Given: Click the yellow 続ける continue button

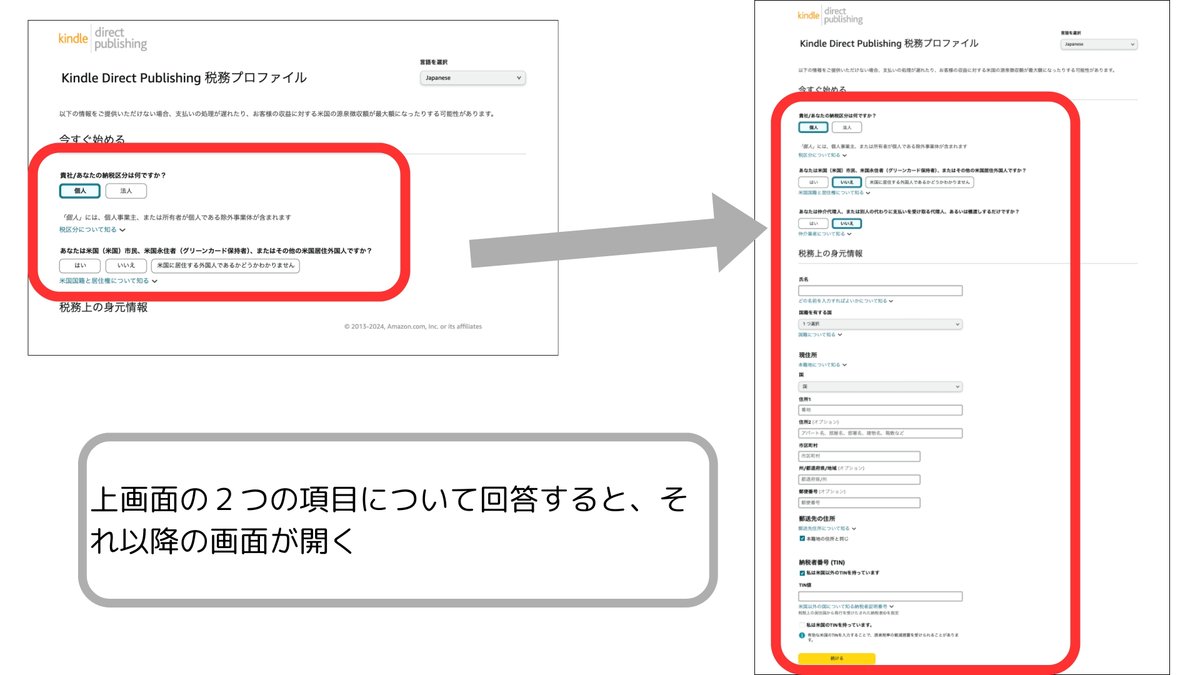Looking at the screenshot, I should pyautogui.click(x=837, y=658).
